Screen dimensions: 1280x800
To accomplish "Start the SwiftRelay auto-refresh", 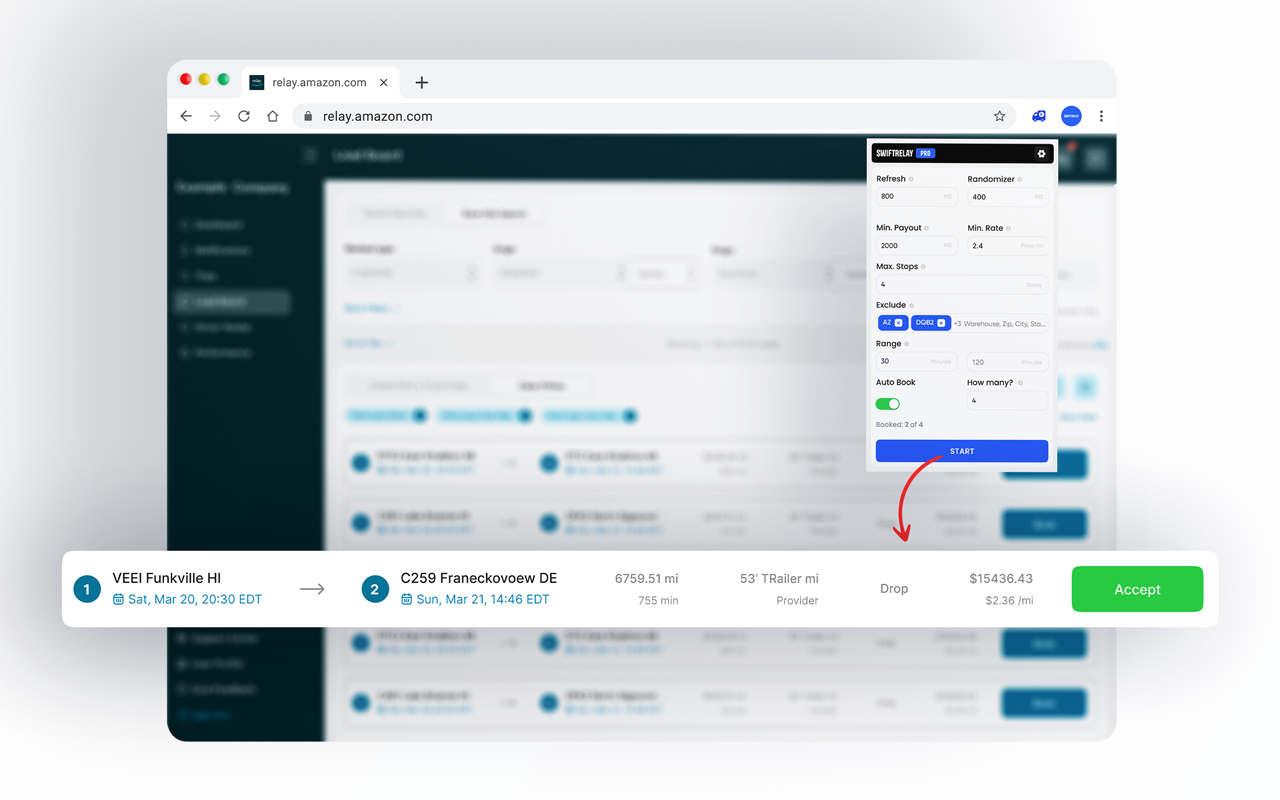I will [962, 451].
